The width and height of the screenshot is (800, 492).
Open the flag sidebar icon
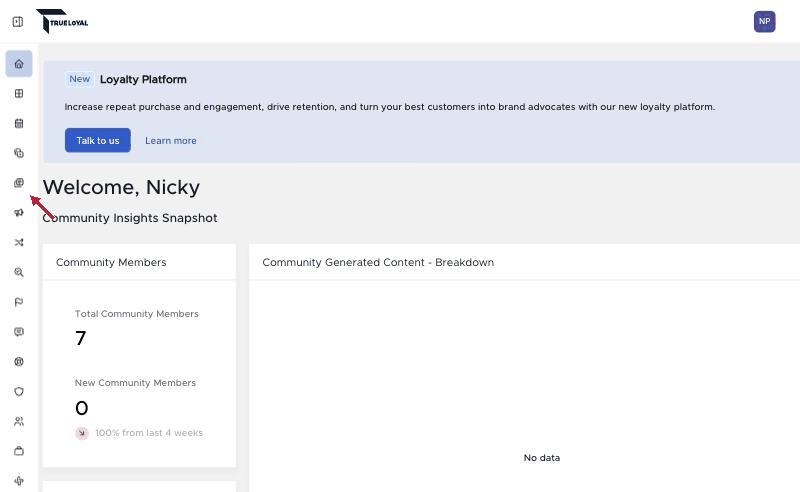(x=19, y=302)
